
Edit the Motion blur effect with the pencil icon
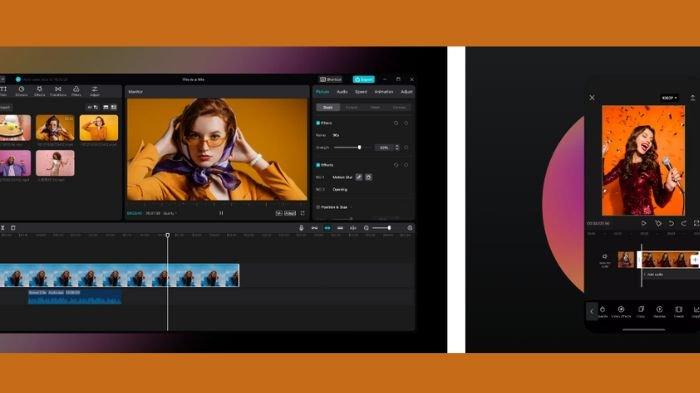coord(359,177)
